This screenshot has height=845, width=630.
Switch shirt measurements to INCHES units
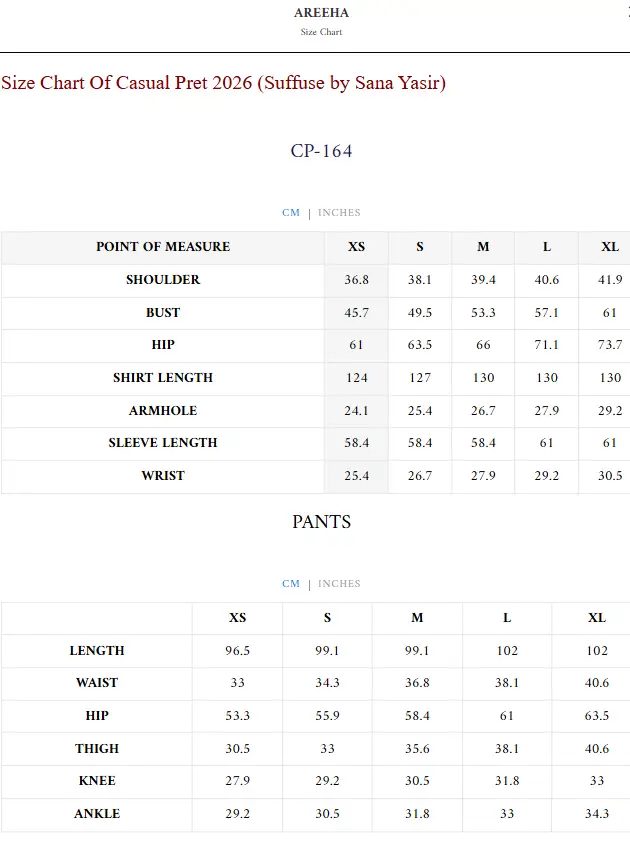click(340, 212)
